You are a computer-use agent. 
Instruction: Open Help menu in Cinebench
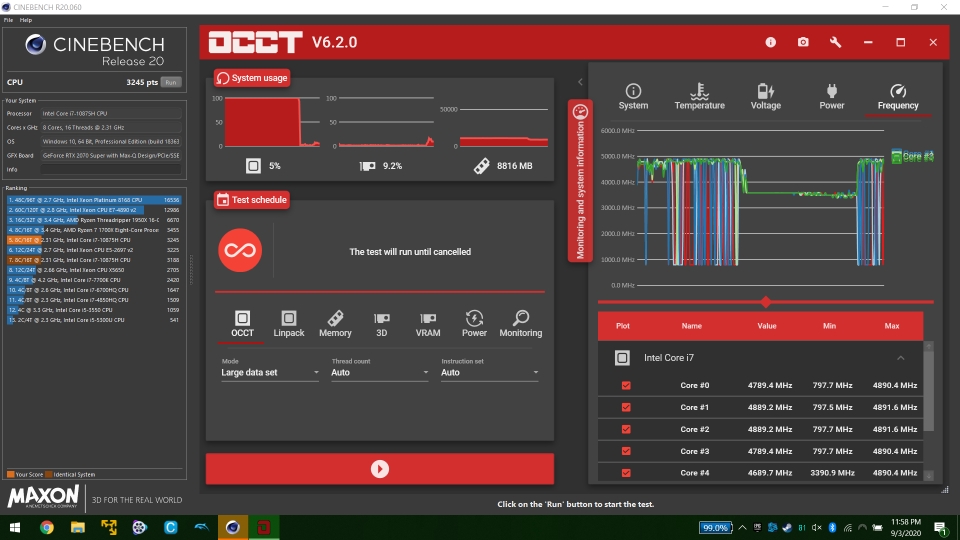26,20
